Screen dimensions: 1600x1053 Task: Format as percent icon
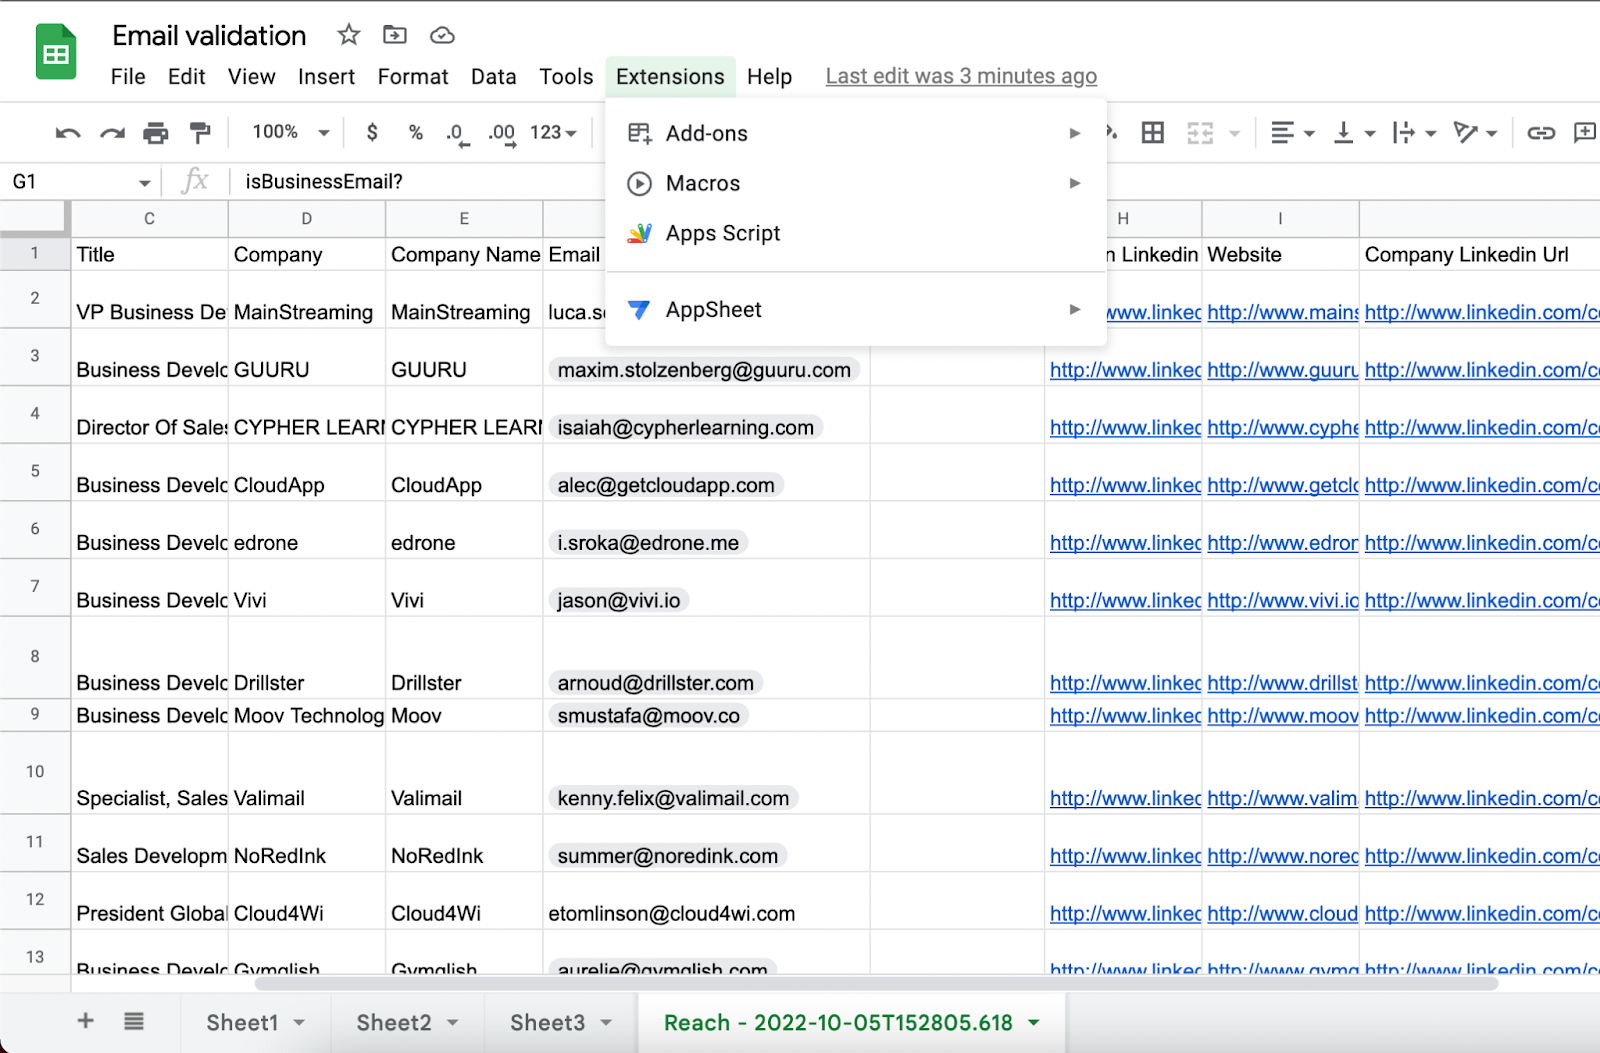pyautogui.click(x=416, y=132)
